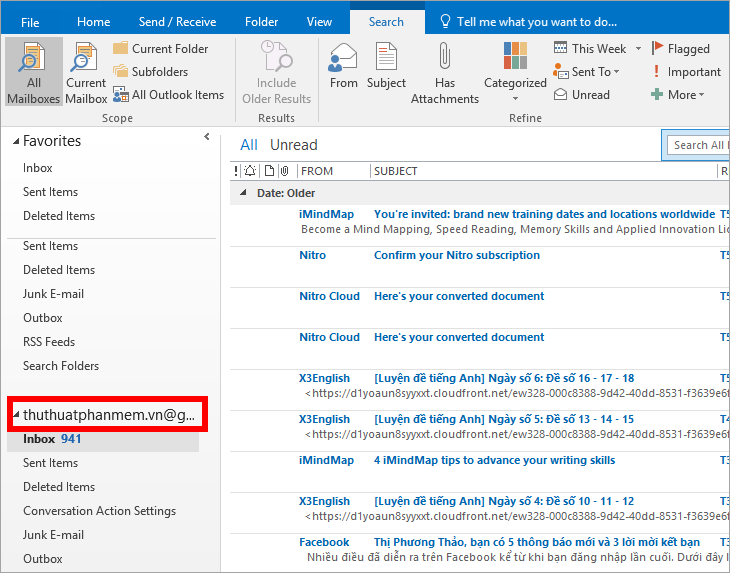Open Junk E-mail below Conversation Action Settings
730x573 pixels.
[x=54, y=535]
